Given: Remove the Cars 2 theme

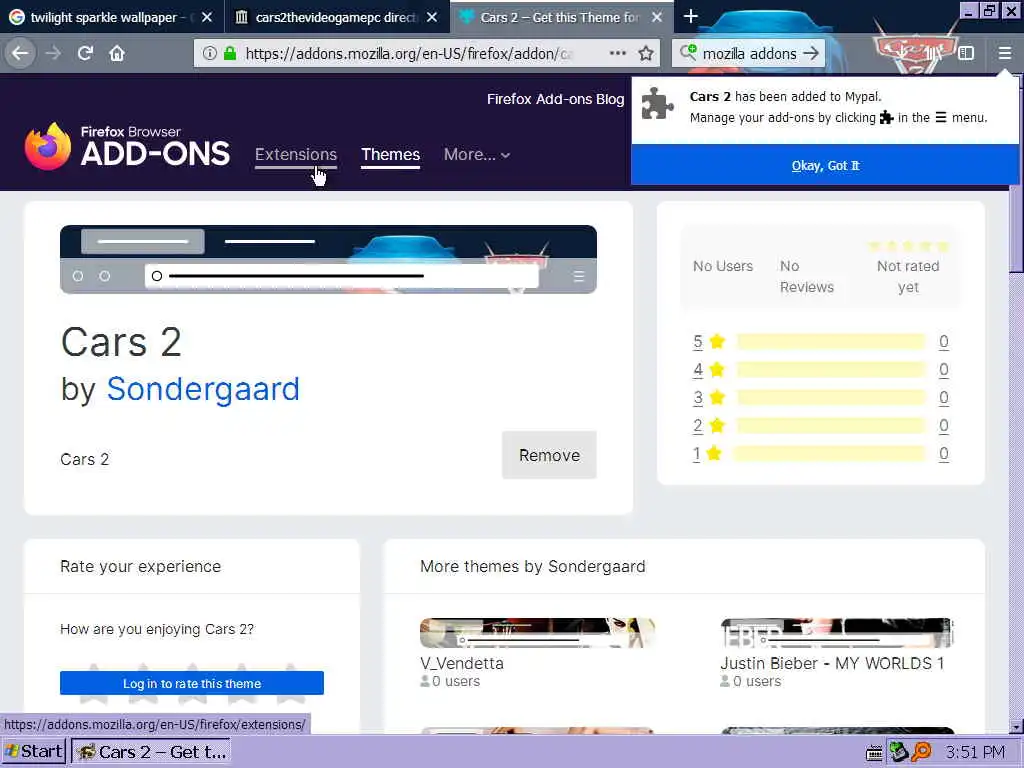Looking at the screenshot, I should pyautogui.click(x=549, y=455).
